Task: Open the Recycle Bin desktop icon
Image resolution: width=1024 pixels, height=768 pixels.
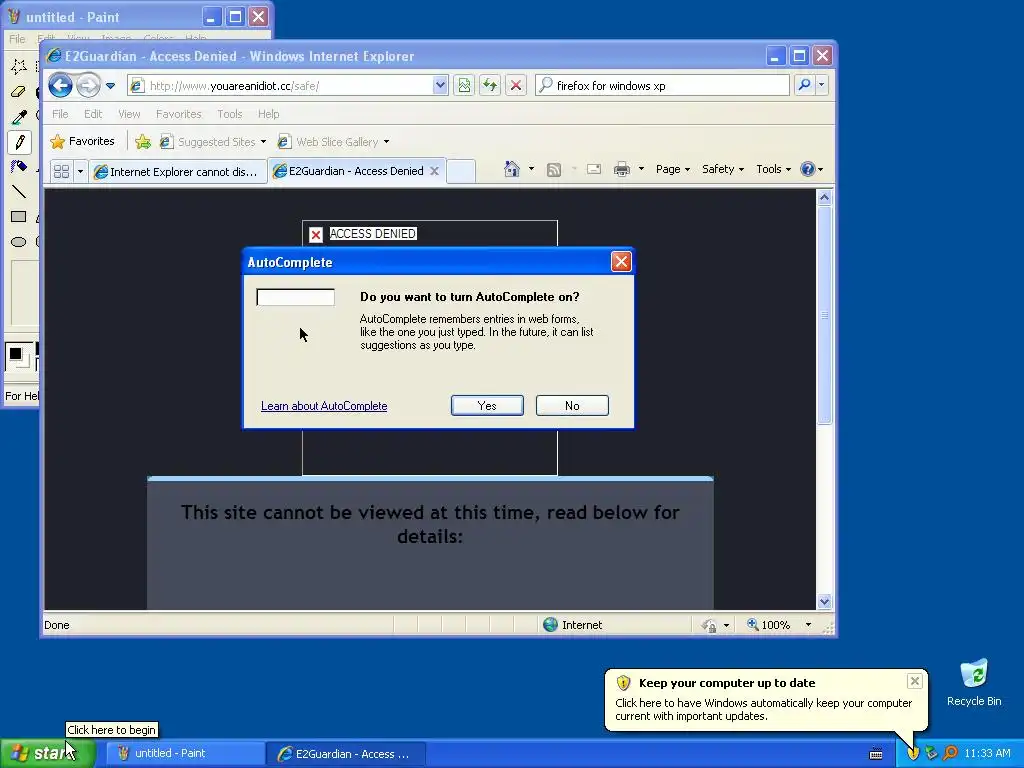Action: click(x=974, y=682)
